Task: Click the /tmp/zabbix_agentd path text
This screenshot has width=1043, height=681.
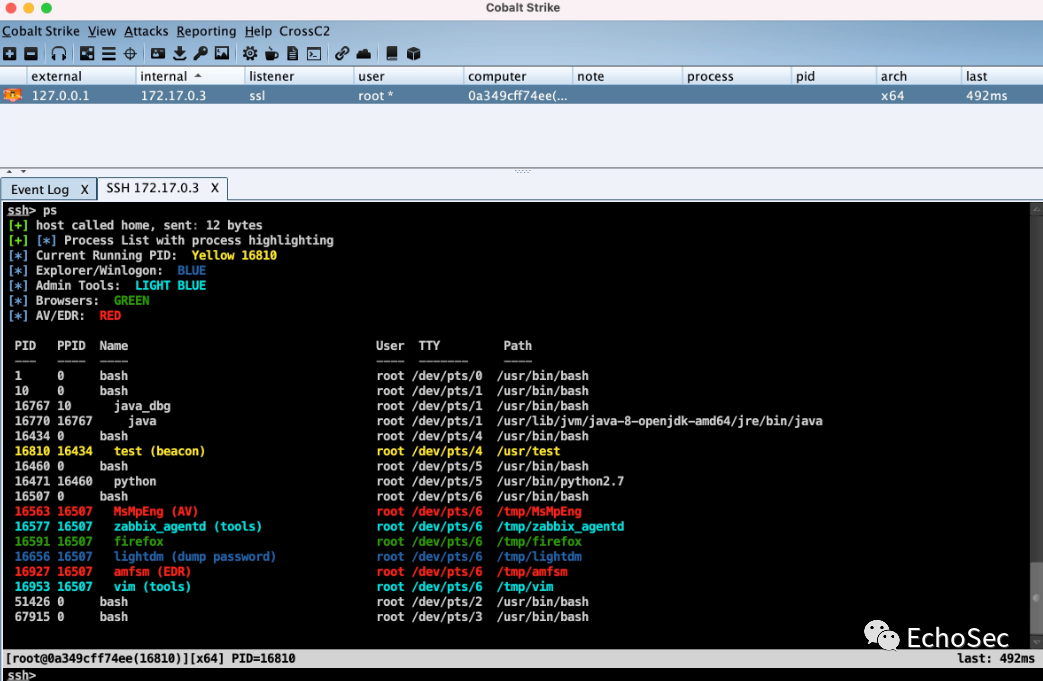Action: 560,527
